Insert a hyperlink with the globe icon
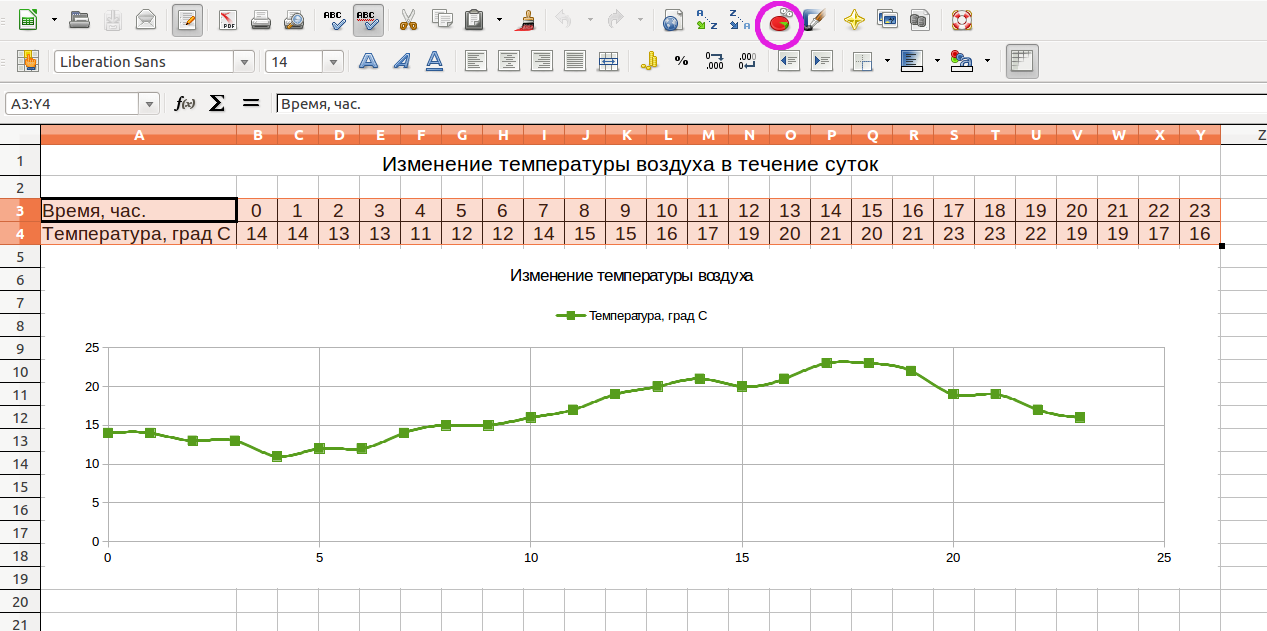This screenshot has width=1267, height=631. pos(673,19)
